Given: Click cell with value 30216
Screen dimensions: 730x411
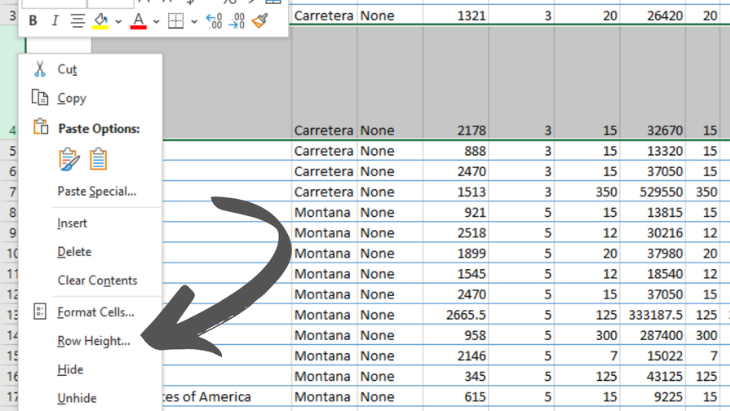Looking at the screenshot, I should click(x=652, y=233).
